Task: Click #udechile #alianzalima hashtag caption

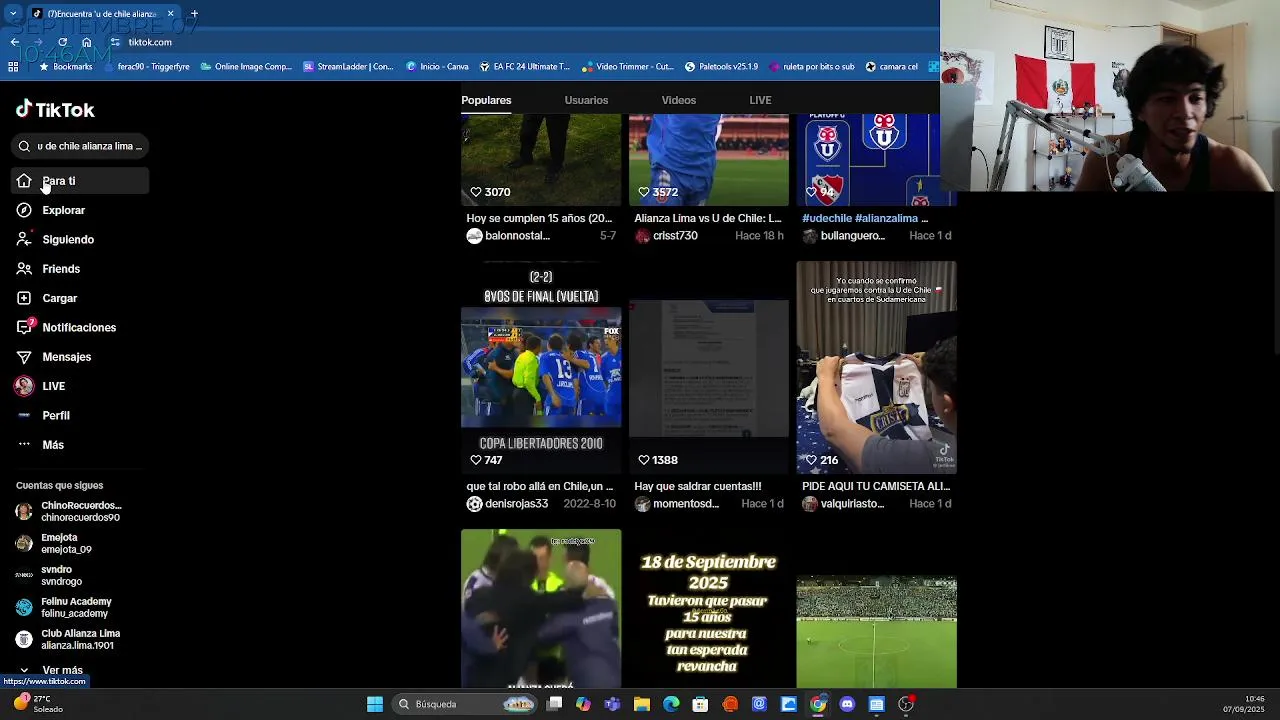Action: tap(865, 218)
